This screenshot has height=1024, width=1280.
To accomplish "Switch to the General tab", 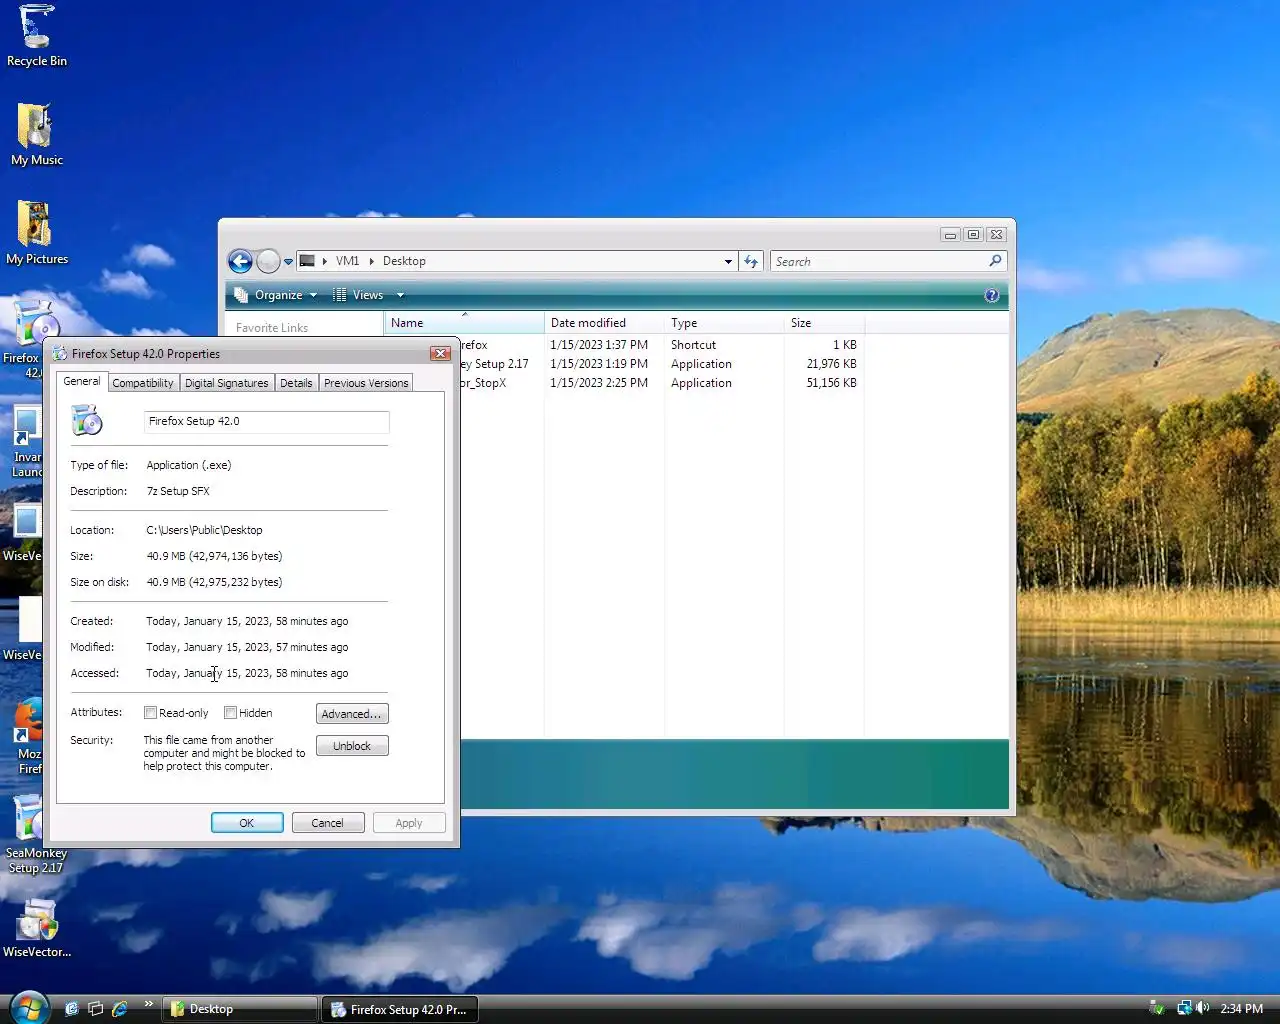I will [x=82, y=381].
